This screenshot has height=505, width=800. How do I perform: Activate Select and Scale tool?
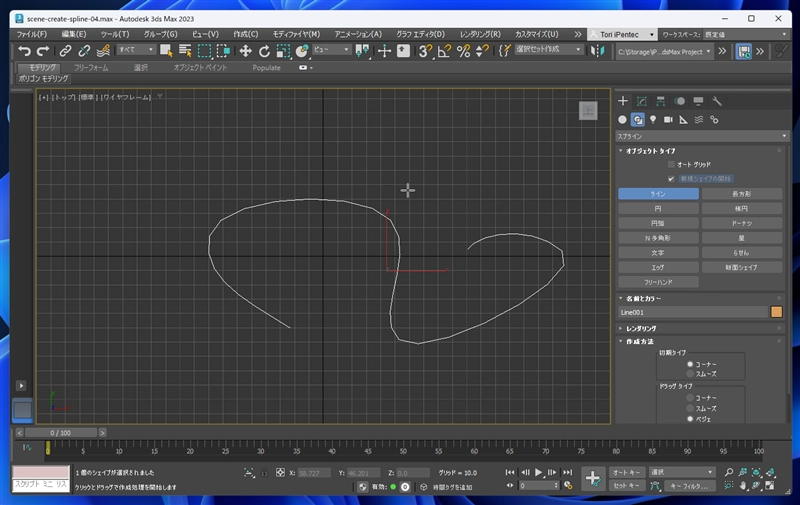[x=283, y=50]
